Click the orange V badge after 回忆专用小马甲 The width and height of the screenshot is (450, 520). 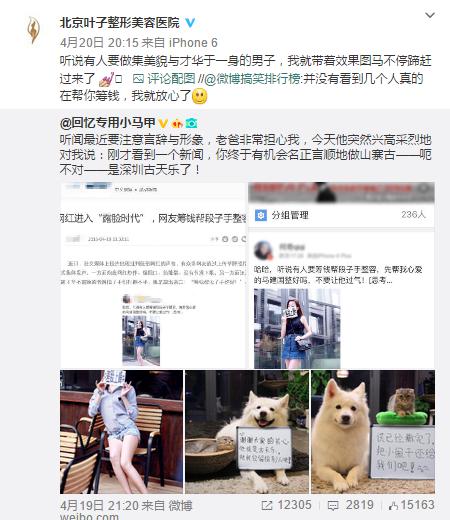pyautogui.click(x=163, y=123)
